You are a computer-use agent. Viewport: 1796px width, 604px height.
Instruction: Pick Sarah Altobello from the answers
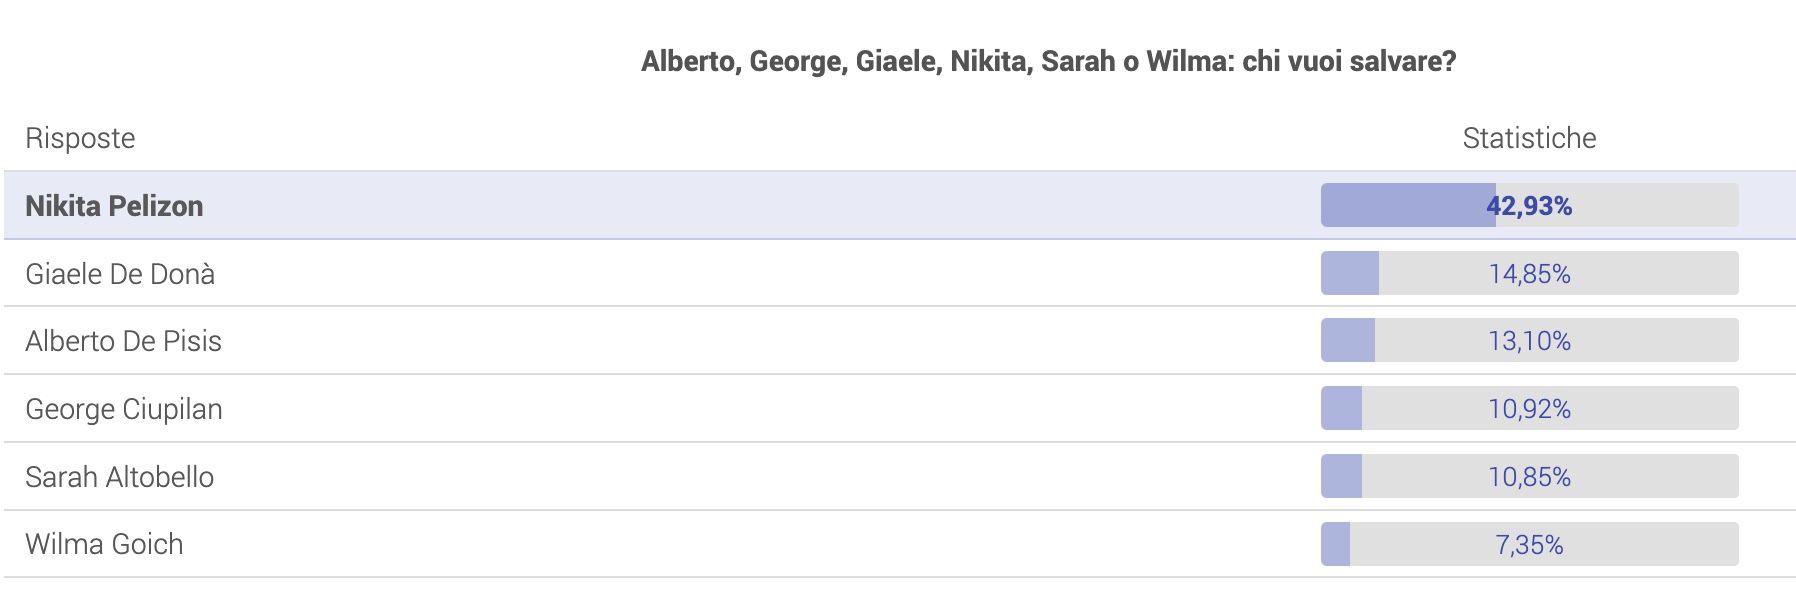[x=900, y=477]
